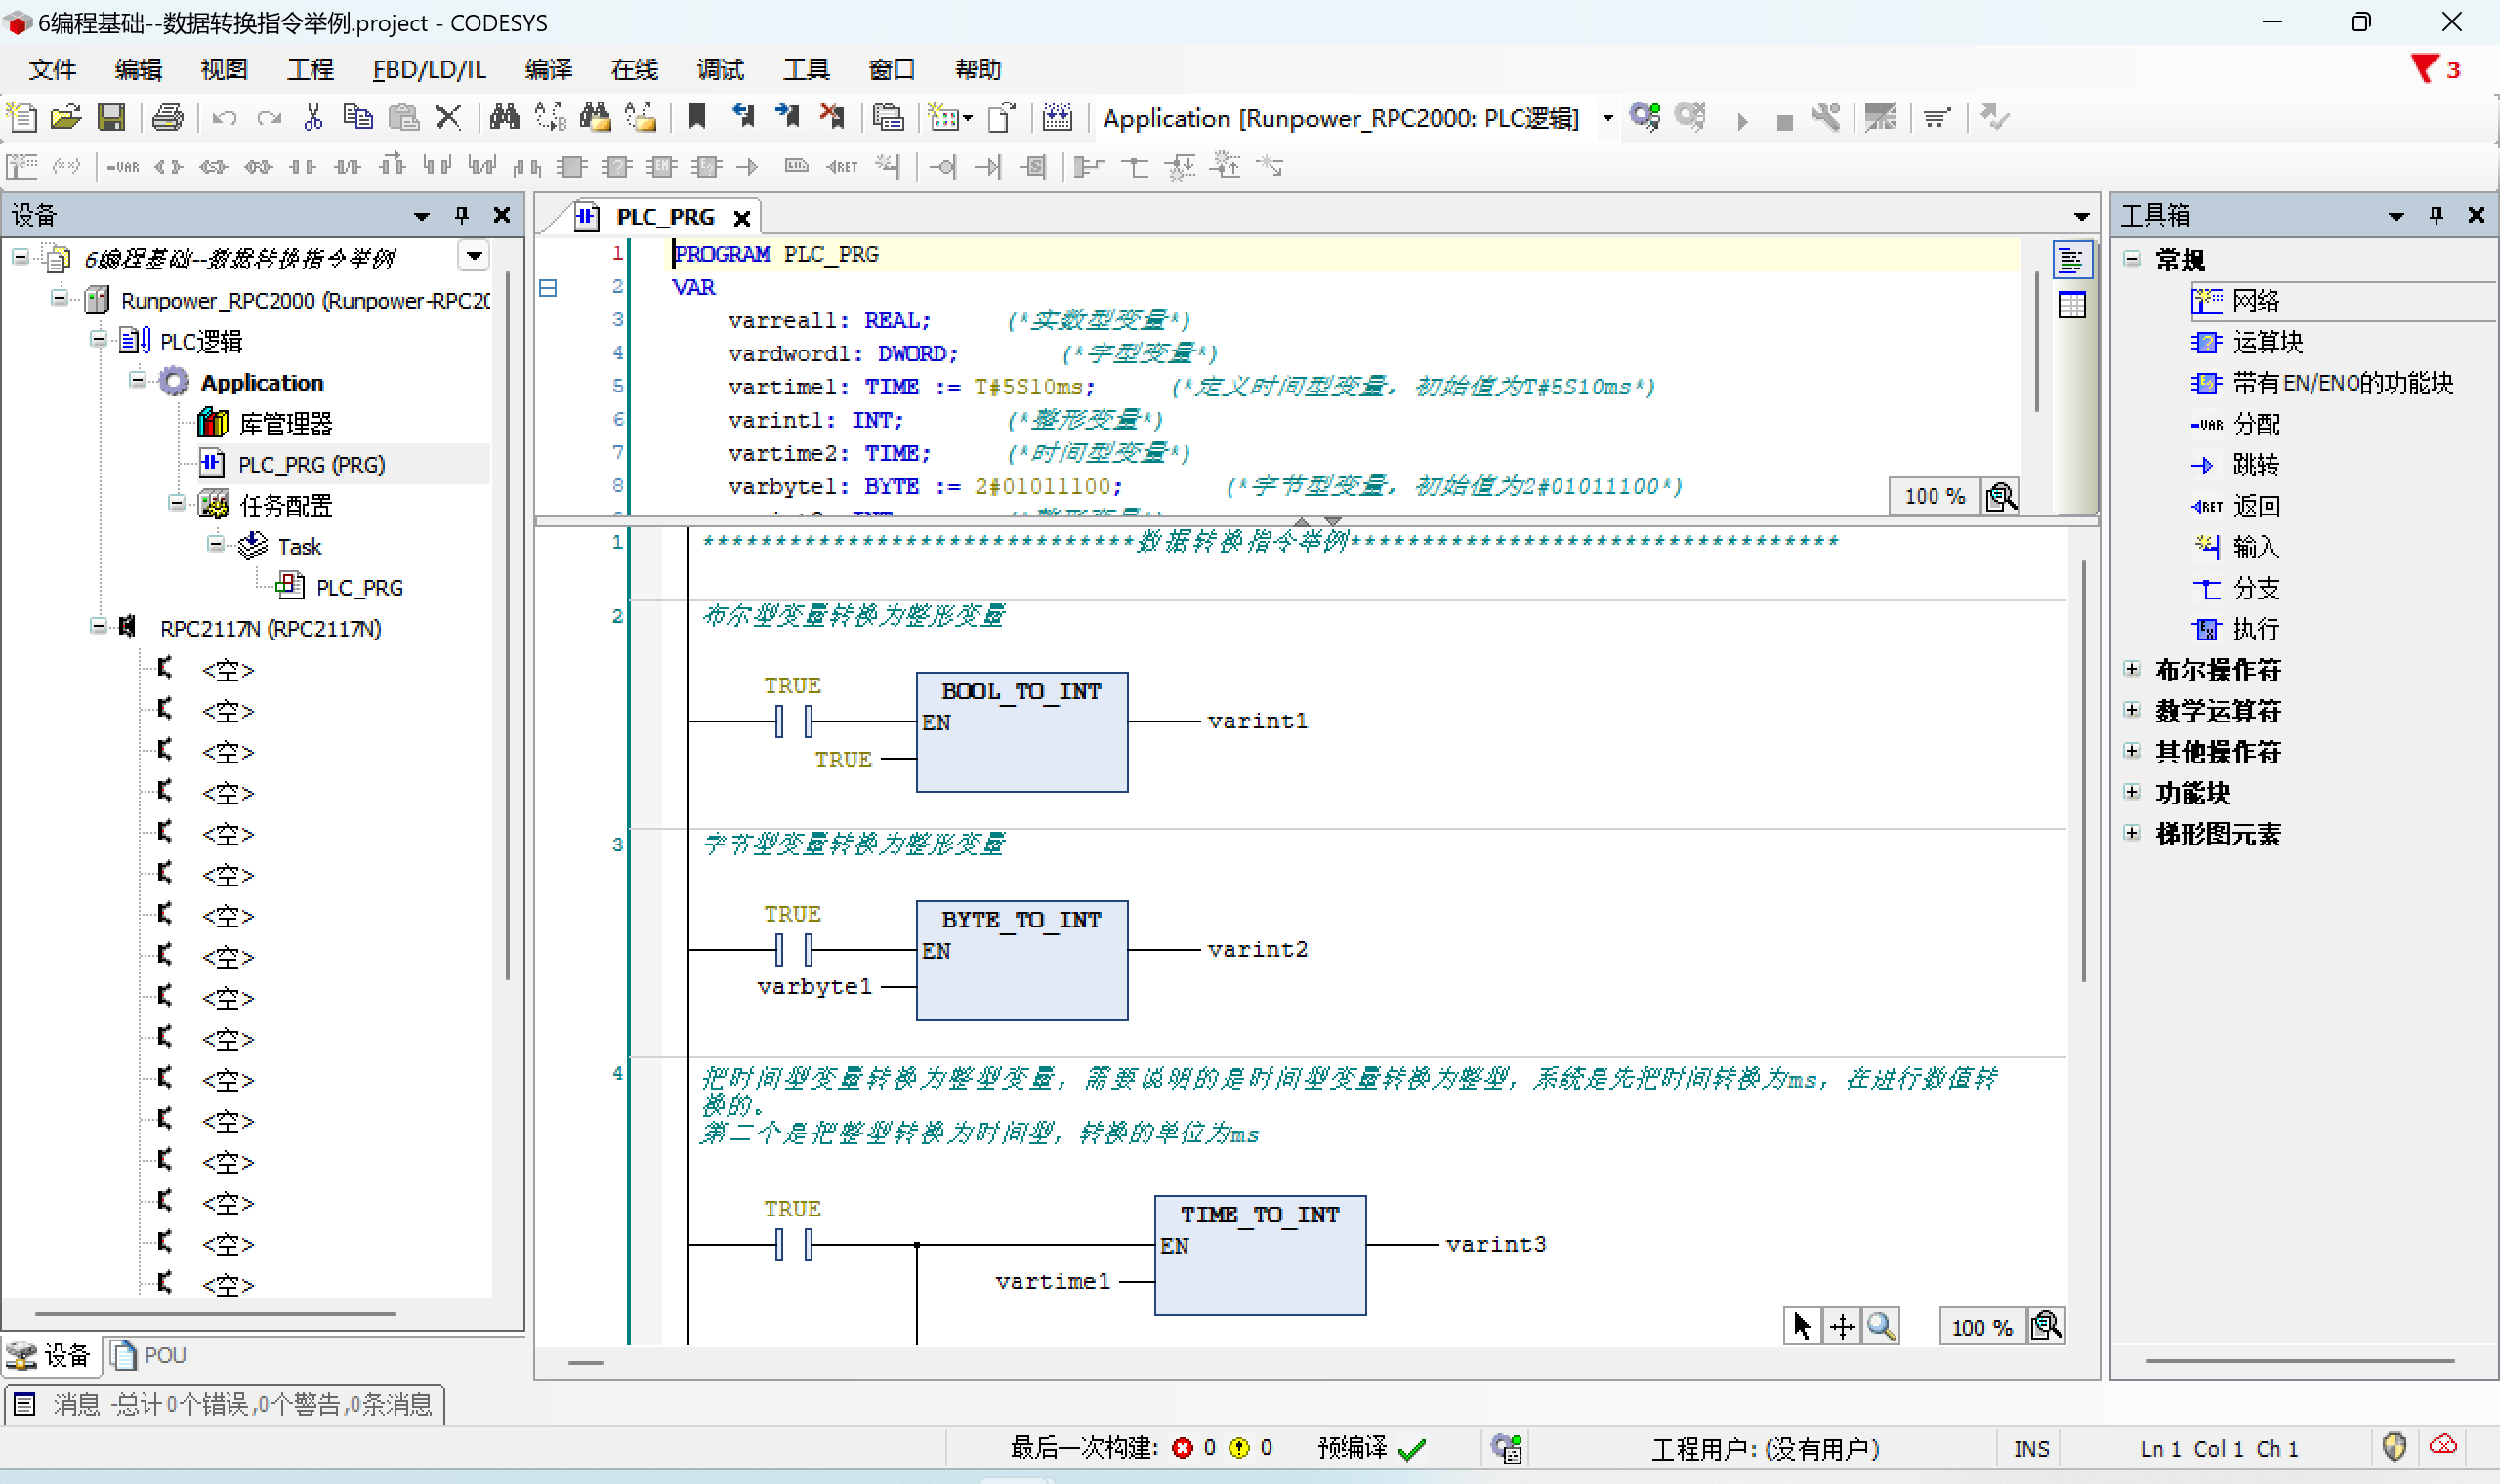Screen dimensions: 2500x1484
Task: Open the 文件 menu
Action: click(x=52, y=69)
